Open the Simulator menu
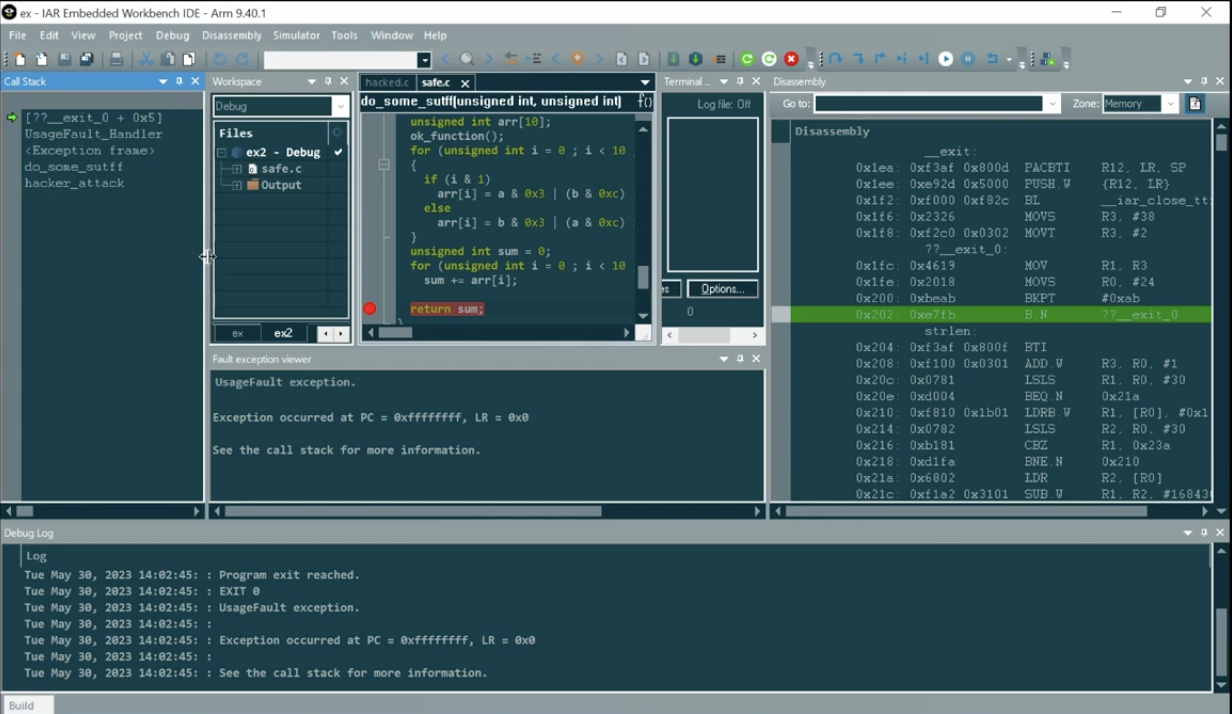Image resolution: width=1232 pixels, height=714 pixels. [x=296, y=35]
